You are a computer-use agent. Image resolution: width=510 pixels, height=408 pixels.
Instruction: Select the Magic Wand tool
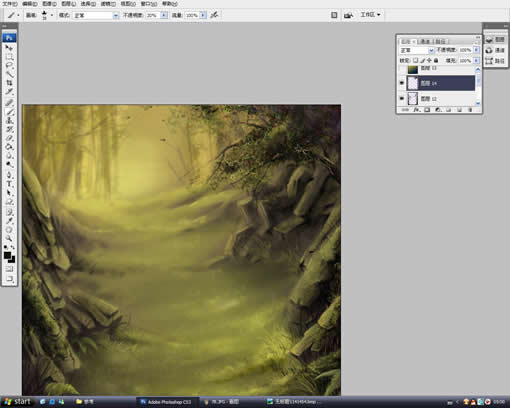tap(9, 74)
